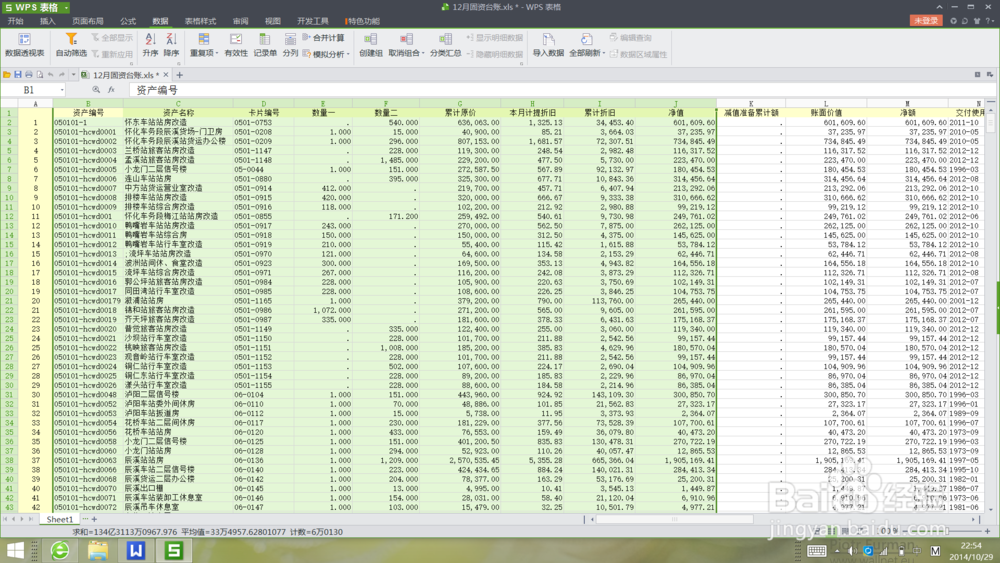Open the skin shirt icon
Image resolution: width=1000 pixels, height=563 pixels.
[x=977, y=21]
